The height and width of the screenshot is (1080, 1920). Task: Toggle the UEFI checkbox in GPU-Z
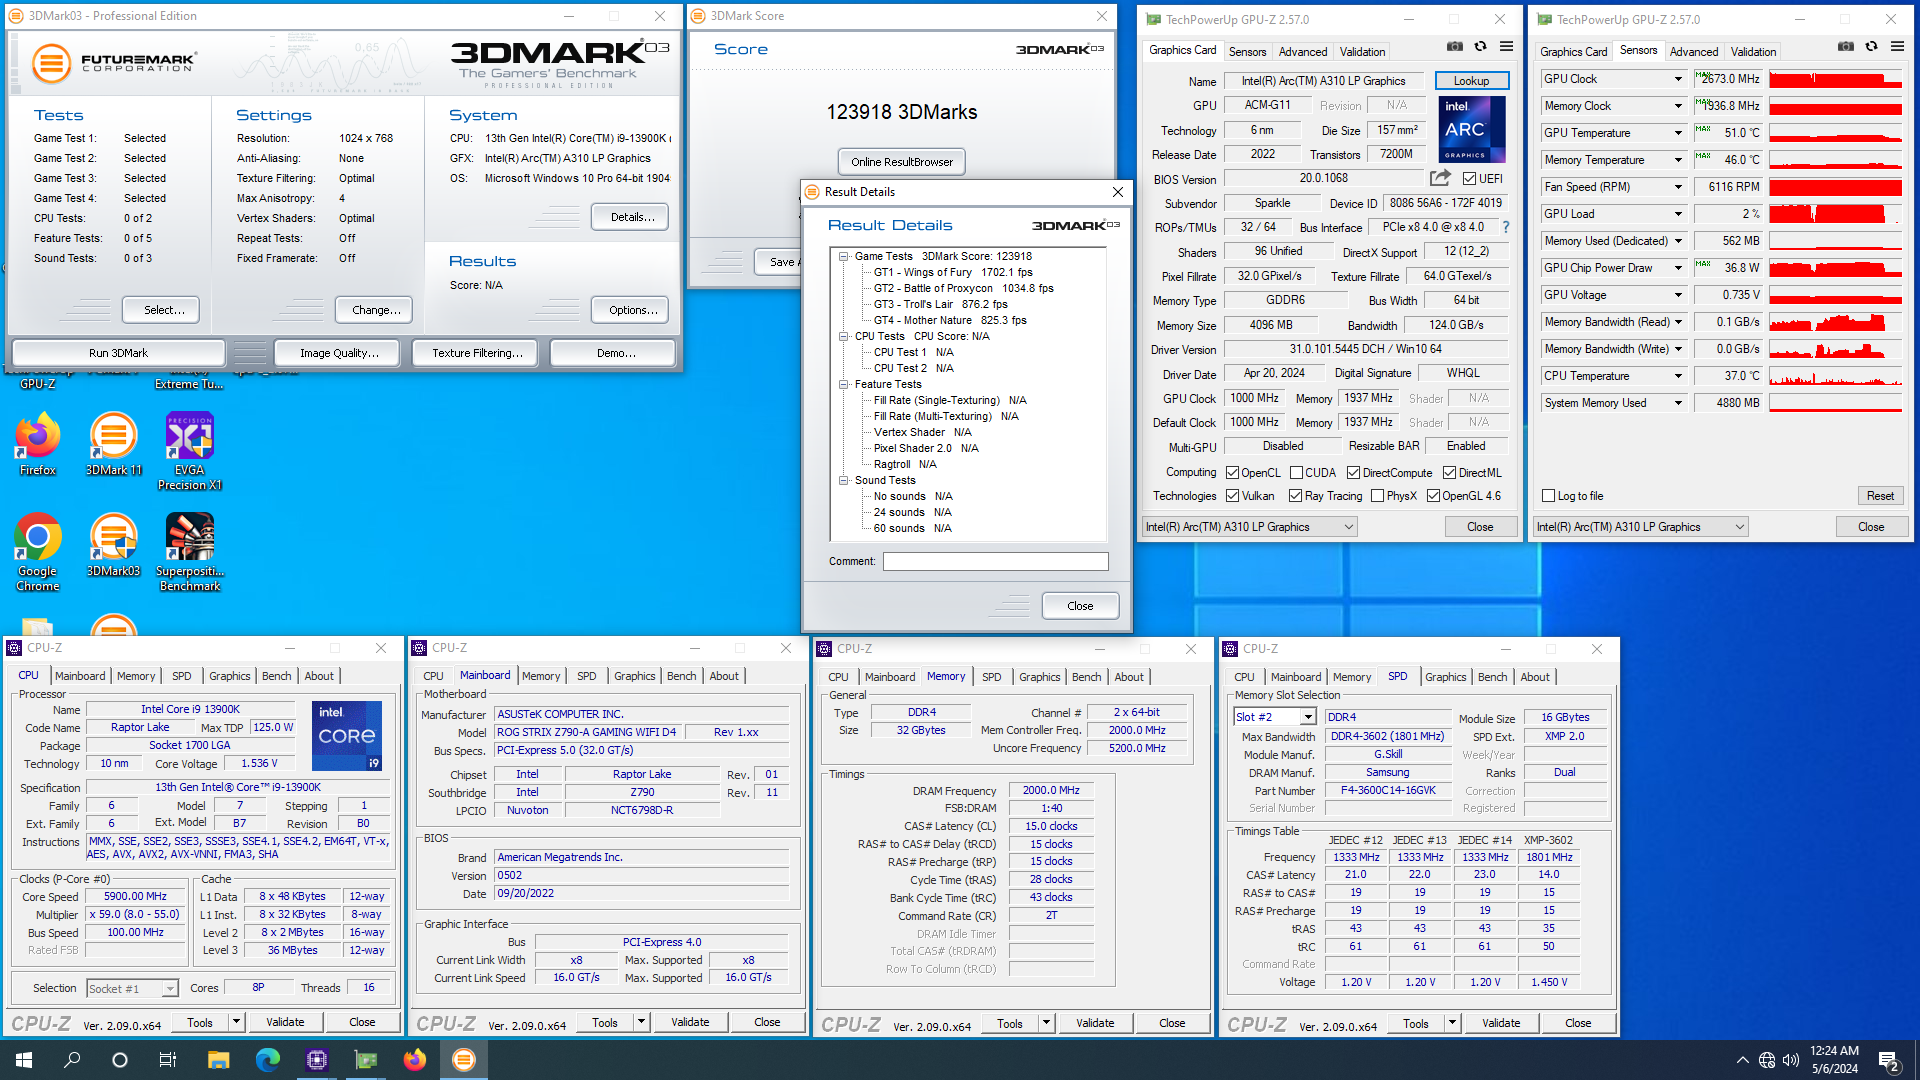pos(1469,179)
